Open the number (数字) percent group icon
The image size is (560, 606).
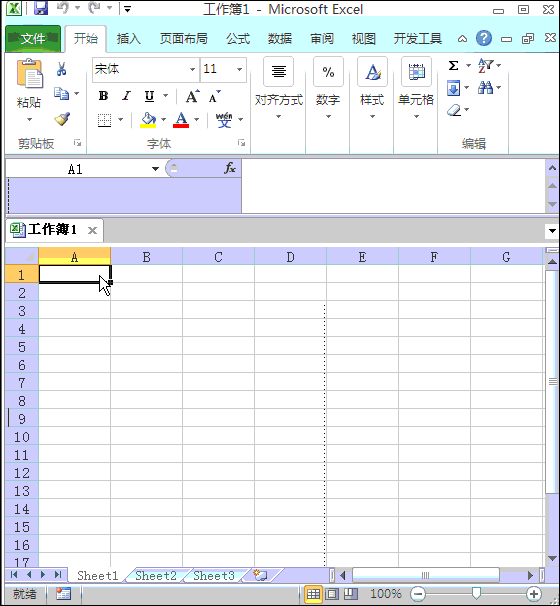pos(328,71)
